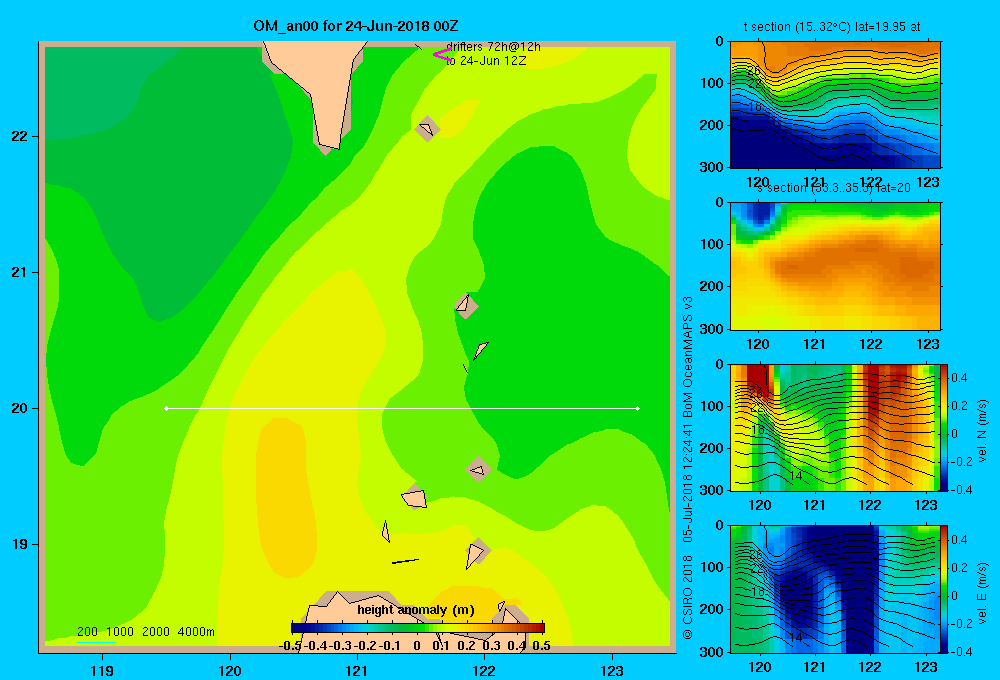Click the '© CSIRO 2018' vertical credit text
1000x680 pixels.
click(688, 597)
